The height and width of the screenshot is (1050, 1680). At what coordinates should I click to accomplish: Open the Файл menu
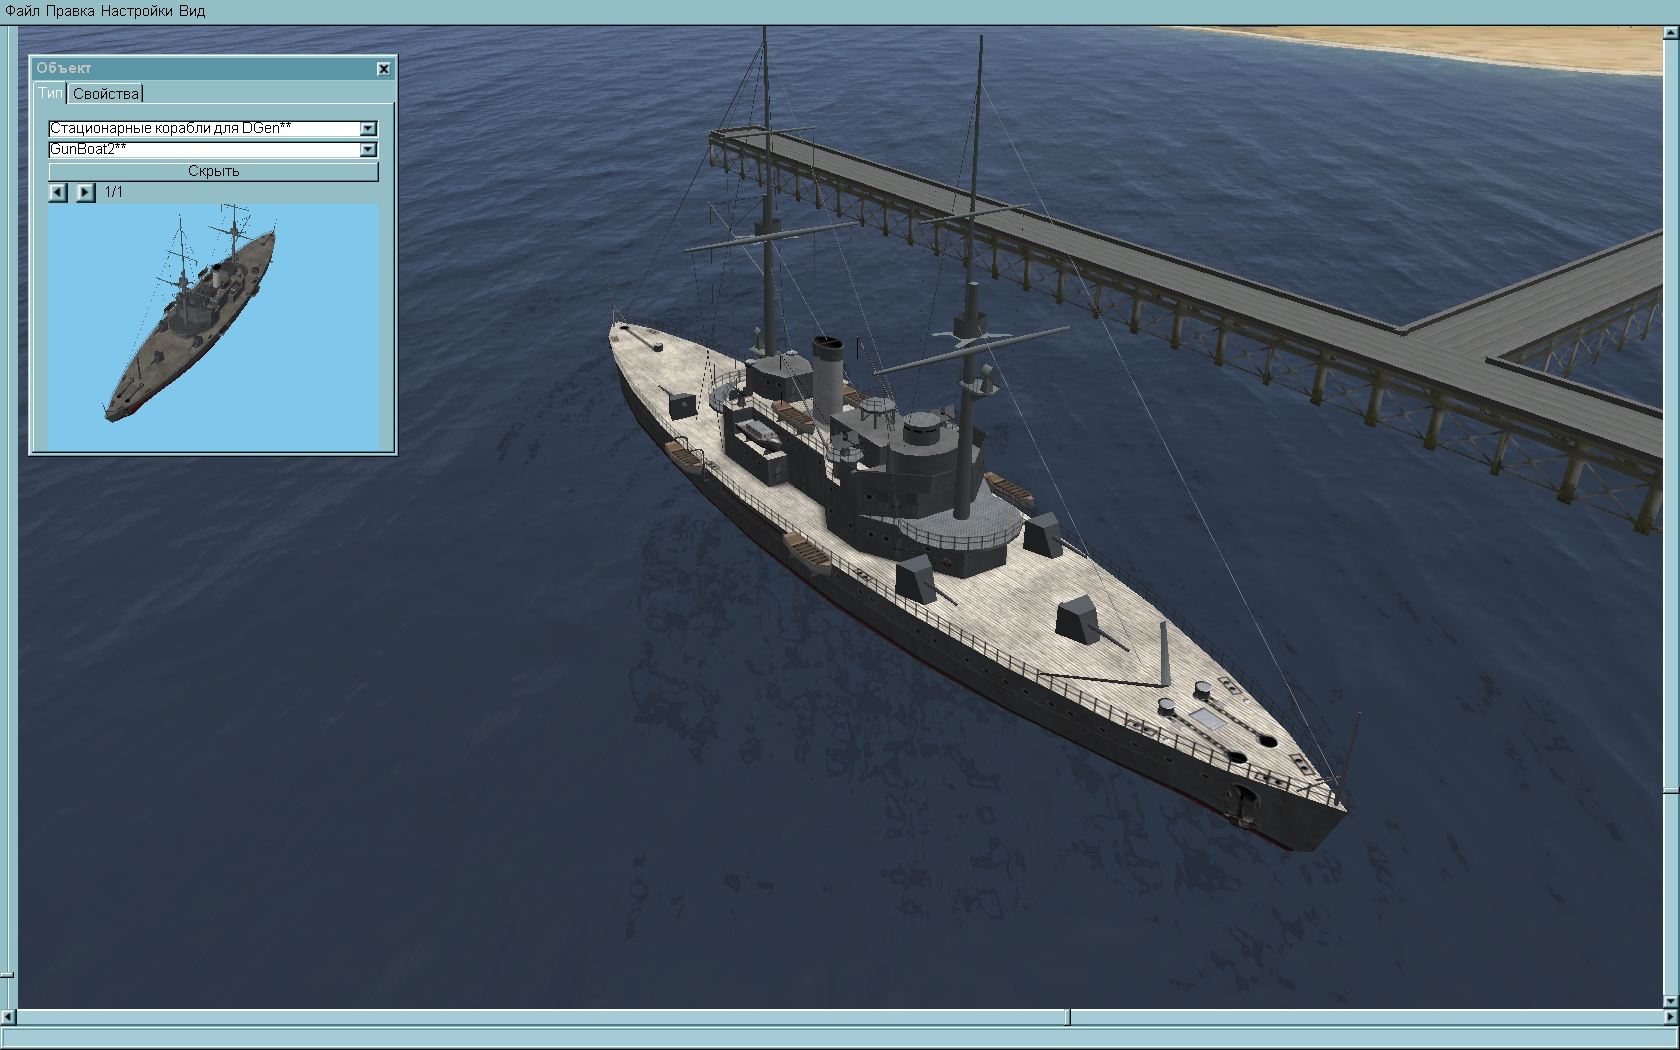(23, 11)
